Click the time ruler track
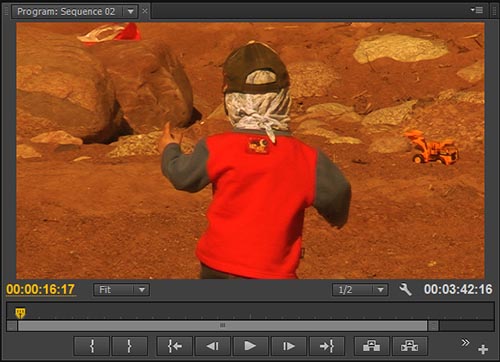This screenshot has height=362, width=500. click(250, 311)
